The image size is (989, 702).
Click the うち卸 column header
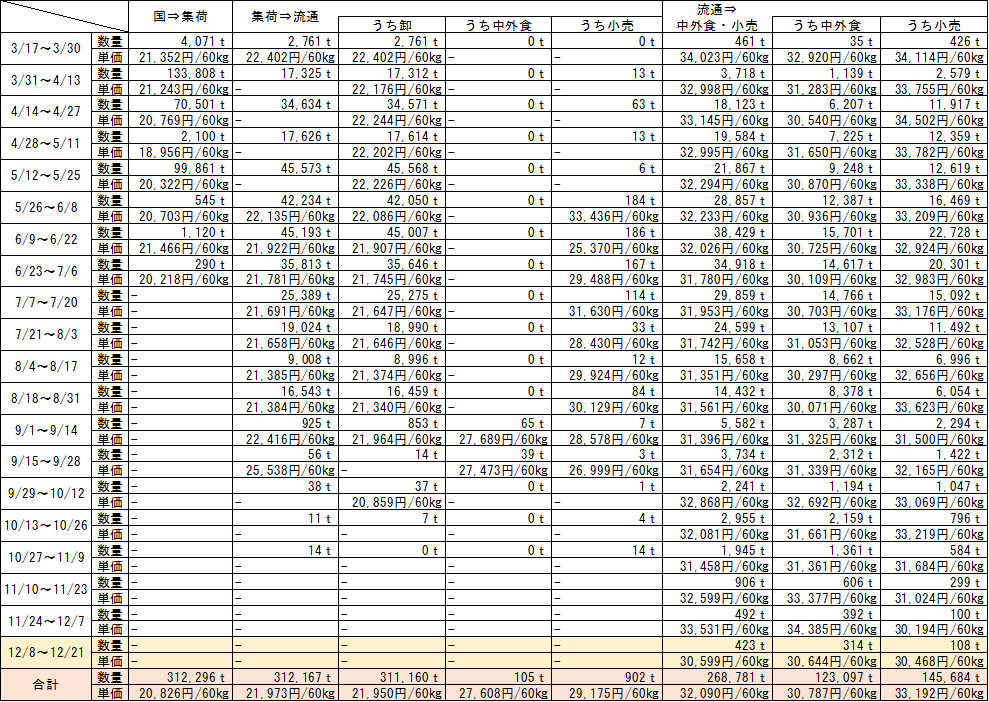coord(391,25)
